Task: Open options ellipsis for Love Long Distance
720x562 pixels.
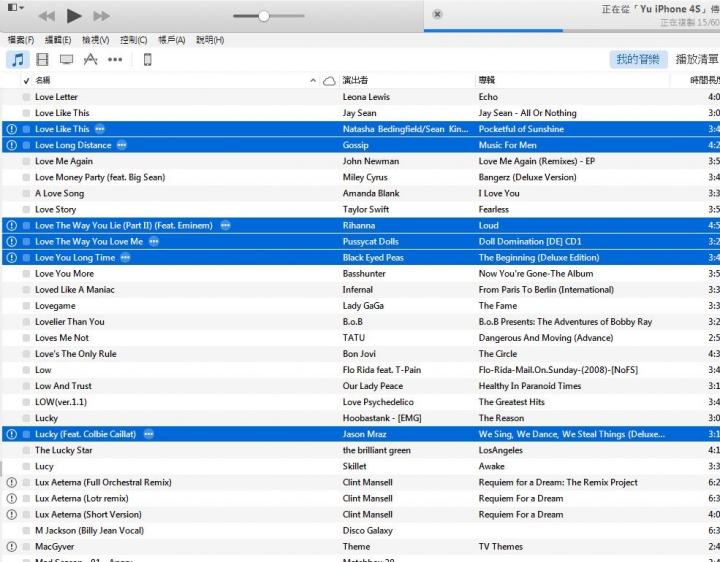Action: 122,145
